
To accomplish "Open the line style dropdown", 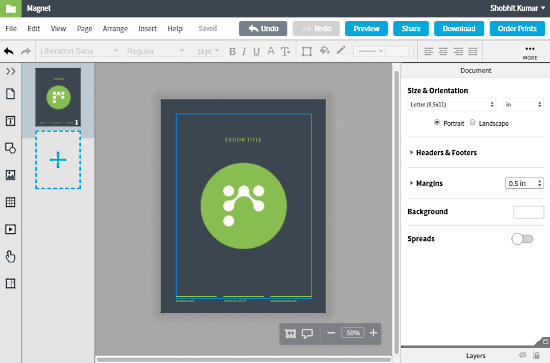I will pyautogui.click(x=369, y=51).
